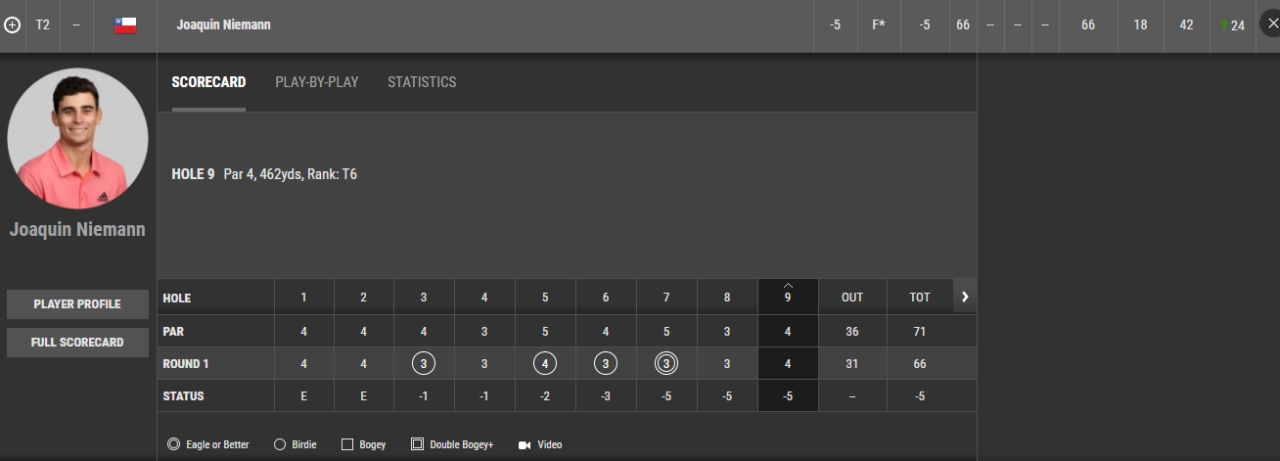Viewport: 1280px width, 461px height.
Task: Switch to the Play-By-Play tab
Action: click(x=317, y=82)
